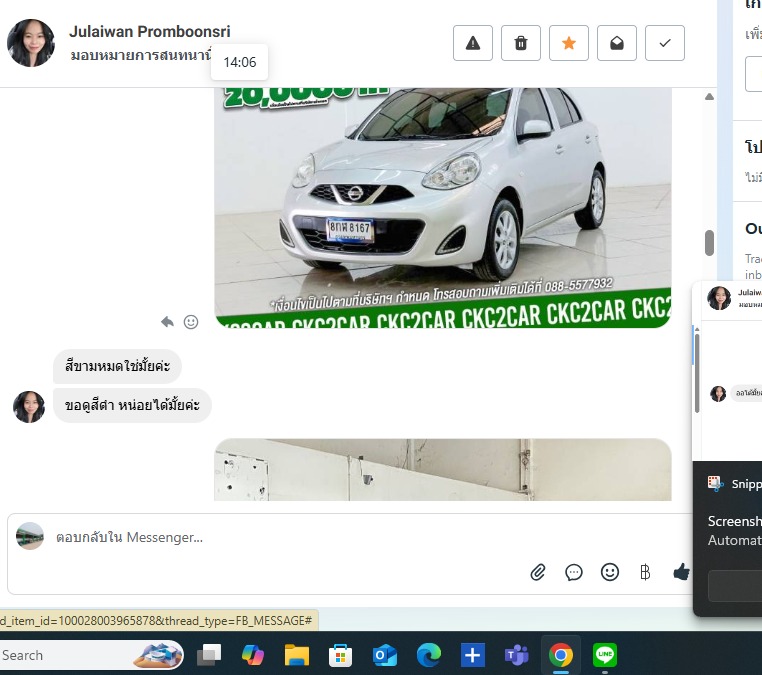The image size is (762, 675).
Task: Type in the Messenger reply field
Action: point(280,538)
